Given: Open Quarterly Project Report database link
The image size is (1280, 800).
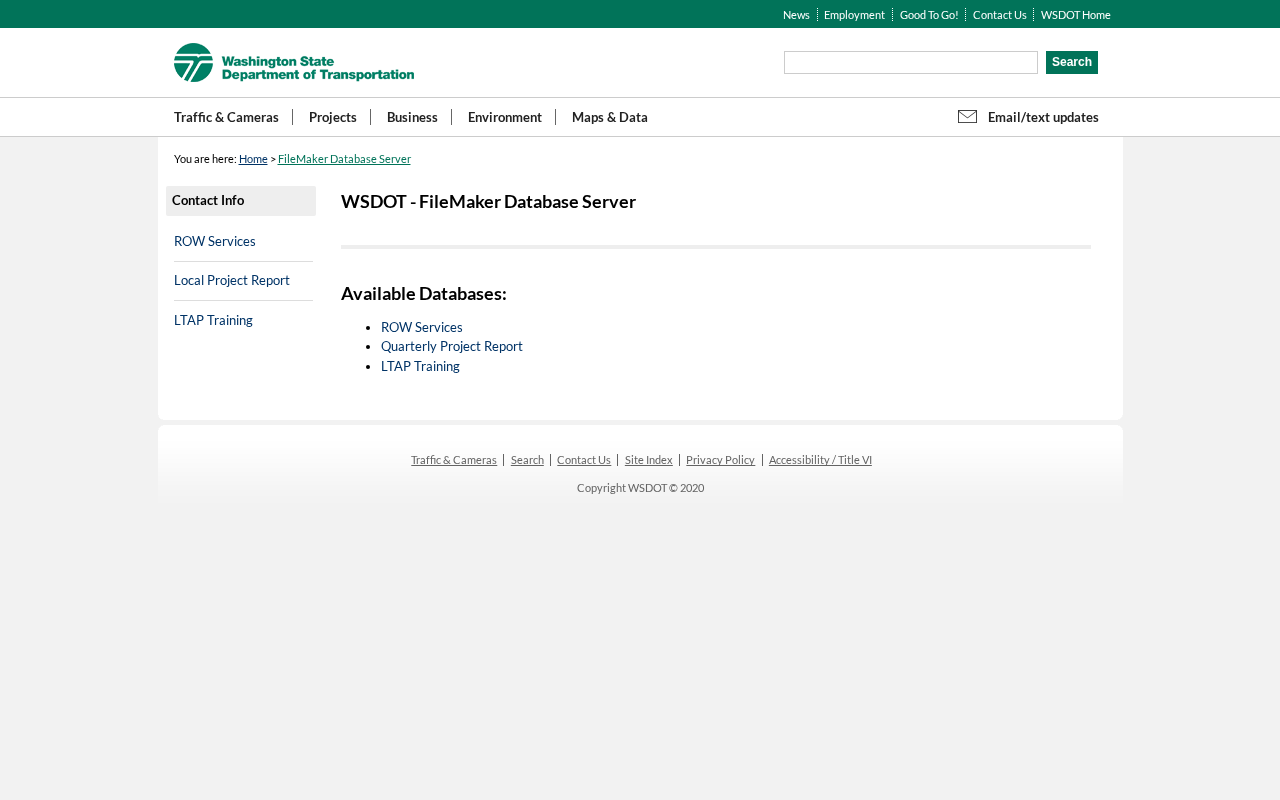Looking at the screenshot, I should click(x=451, y=346).
